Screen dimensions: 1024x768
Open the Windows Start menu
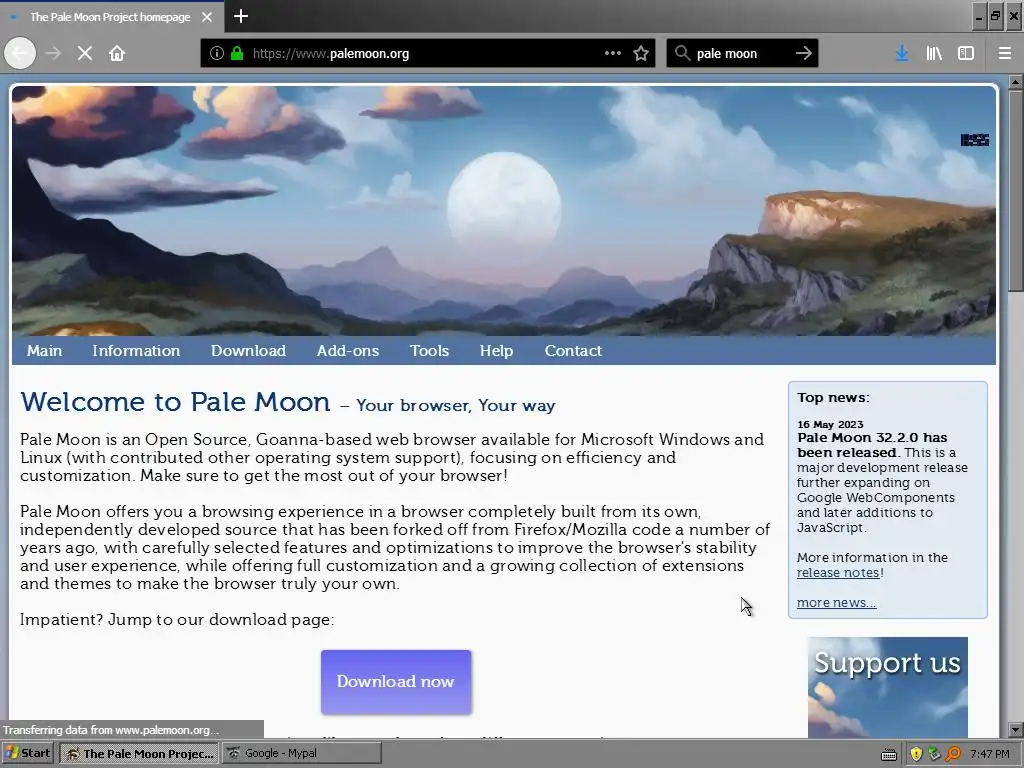27,753
